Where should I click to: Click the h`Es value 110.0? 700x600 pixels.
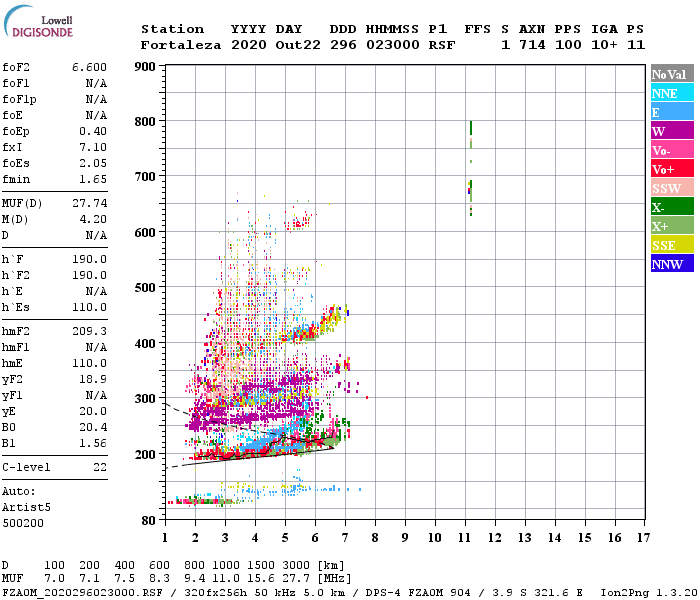point(89,307)
